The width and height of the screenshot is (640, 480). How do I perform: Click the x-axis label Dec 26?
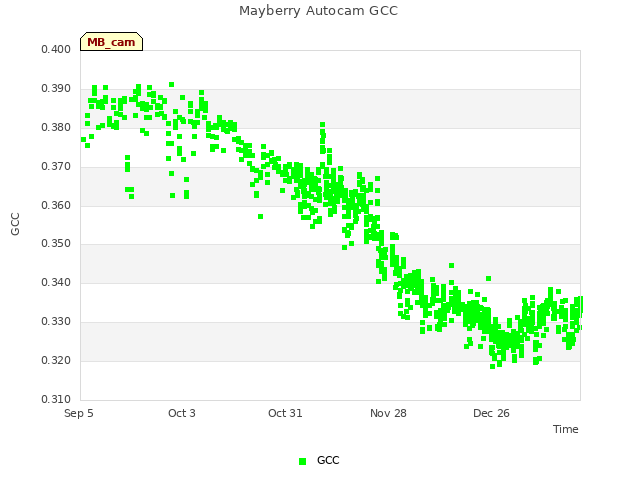(491, 413)
